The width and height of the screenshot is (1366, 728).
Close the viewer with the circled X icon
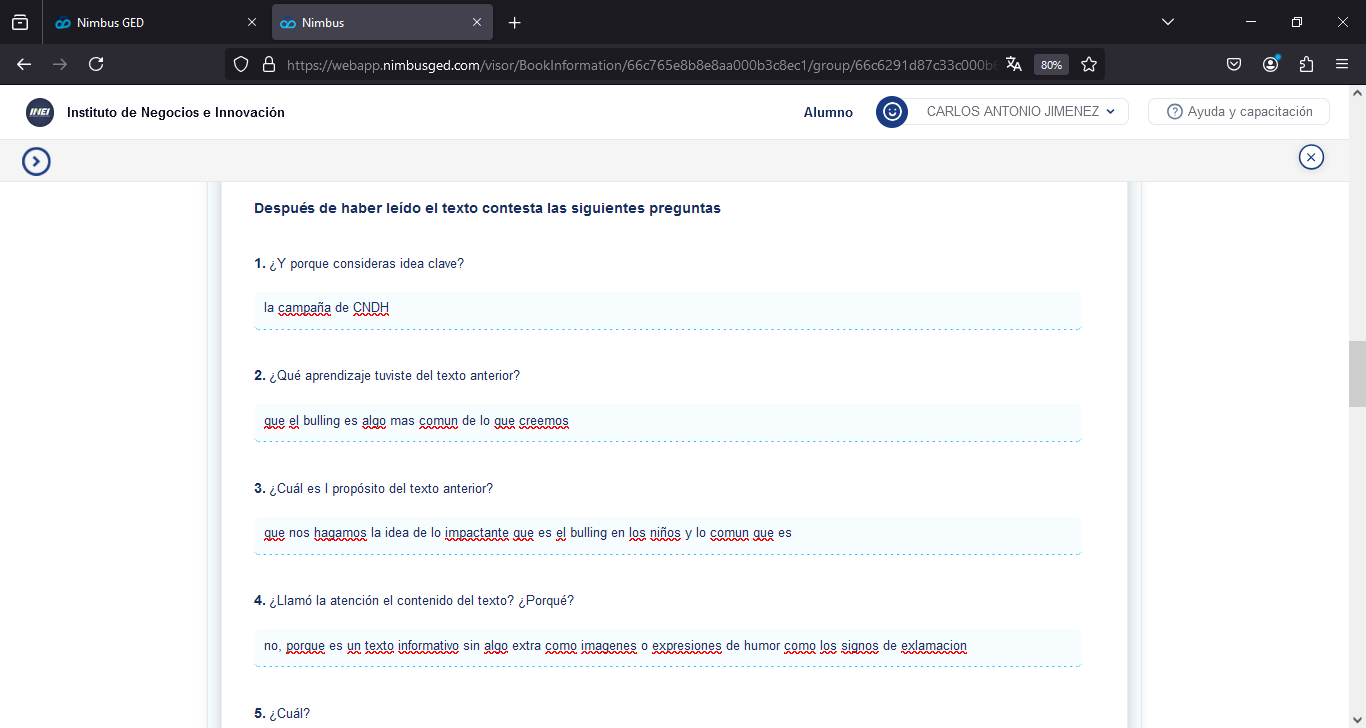[1311, 157]
